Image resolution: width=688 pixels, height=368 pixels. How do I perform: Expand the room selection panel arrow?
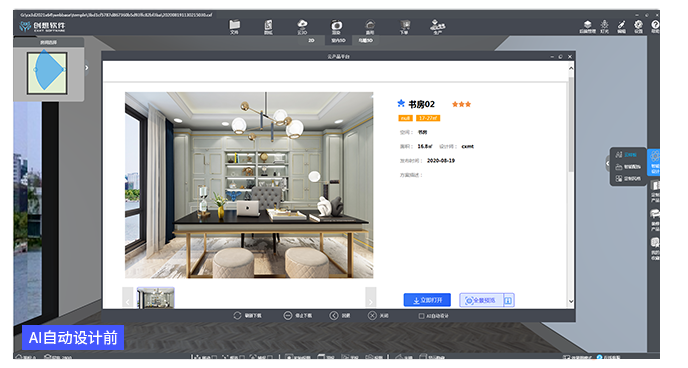[x=87, y=68]
